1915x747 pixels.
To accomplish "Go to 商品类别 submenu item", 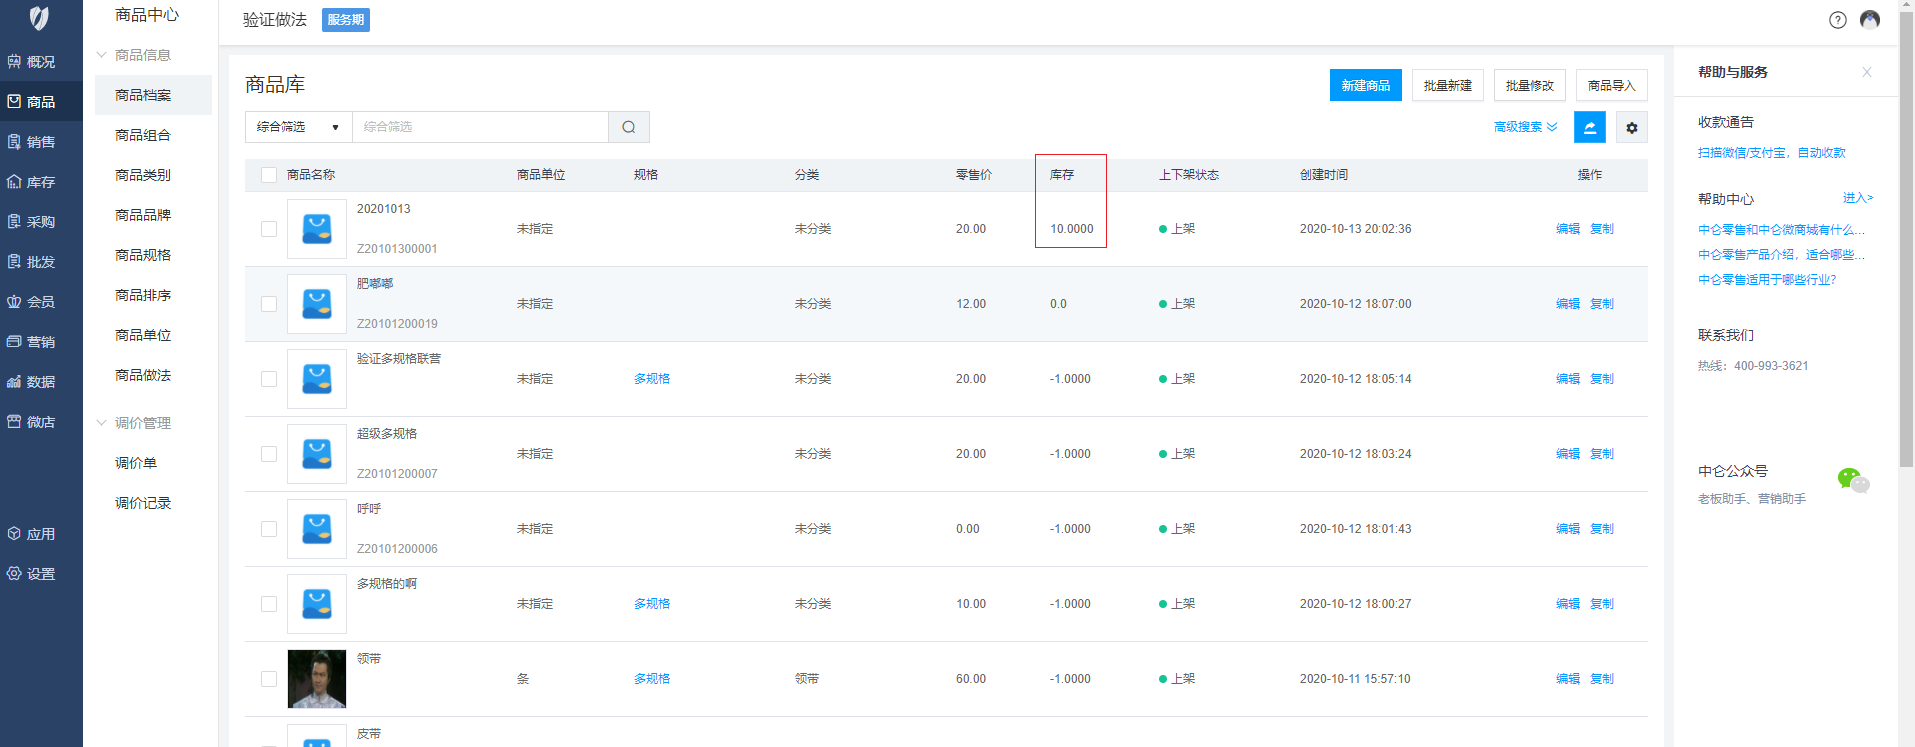I will (143, 175).
